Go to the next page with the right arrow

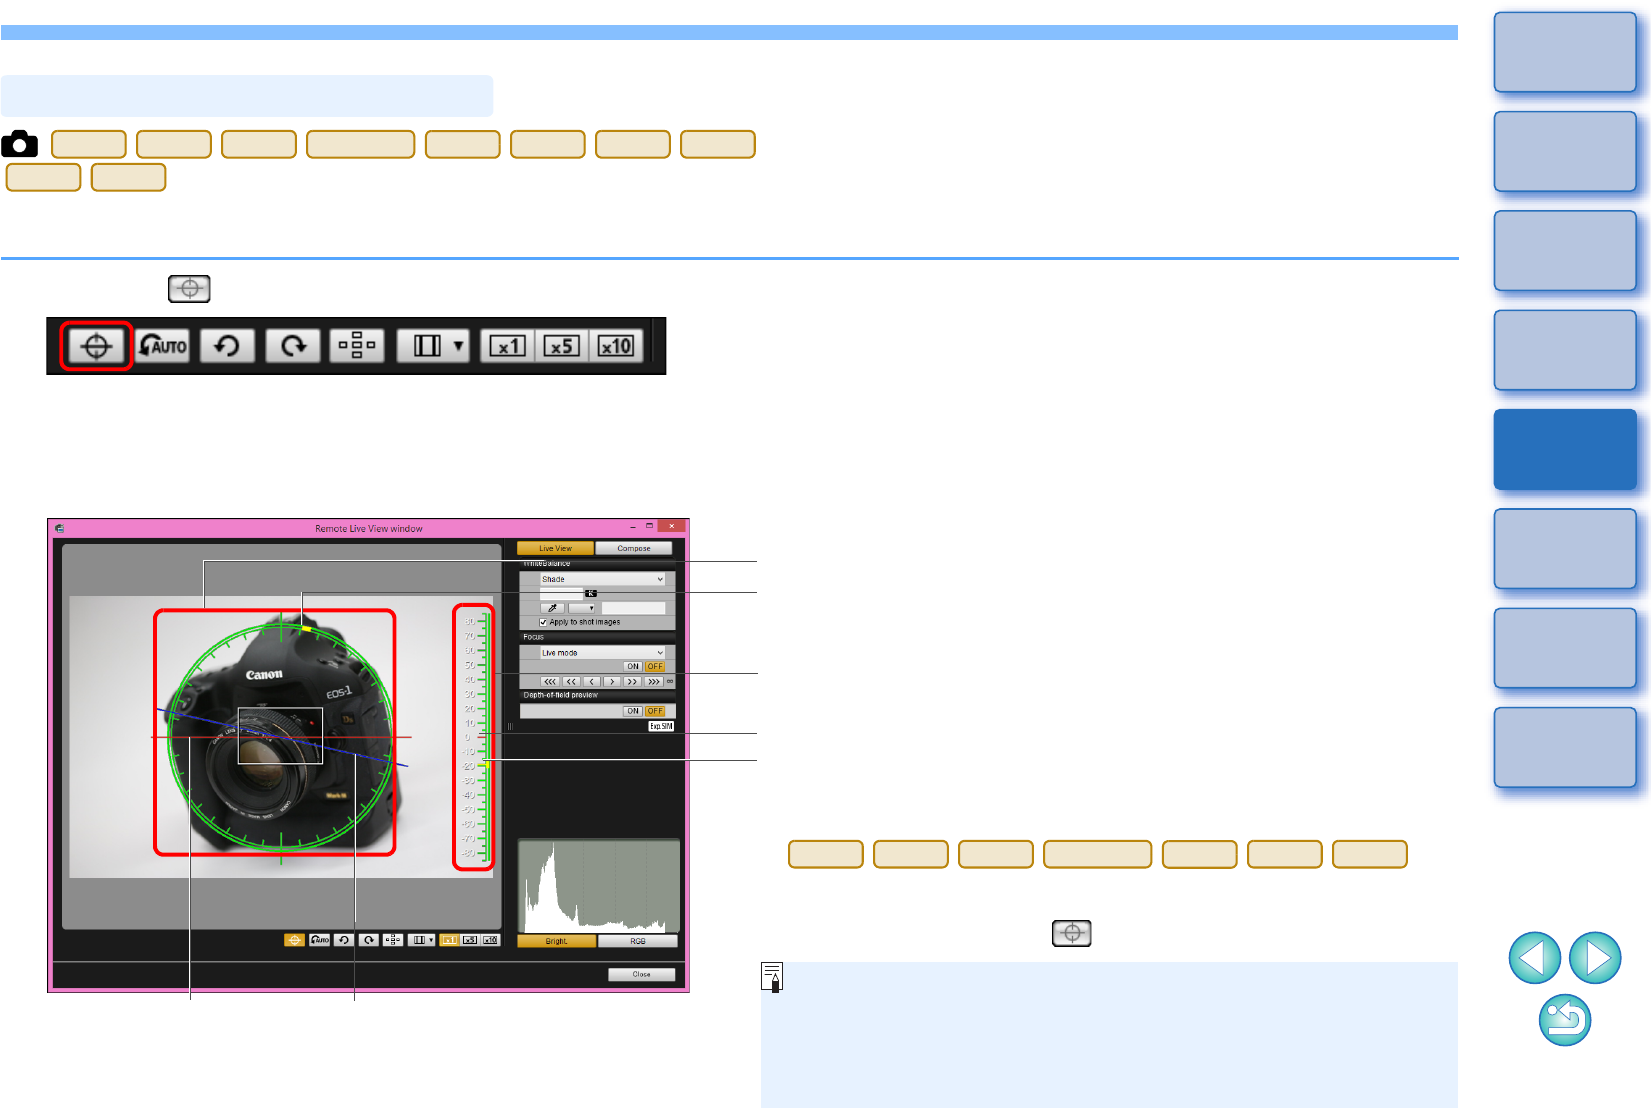coord(1595,958)
